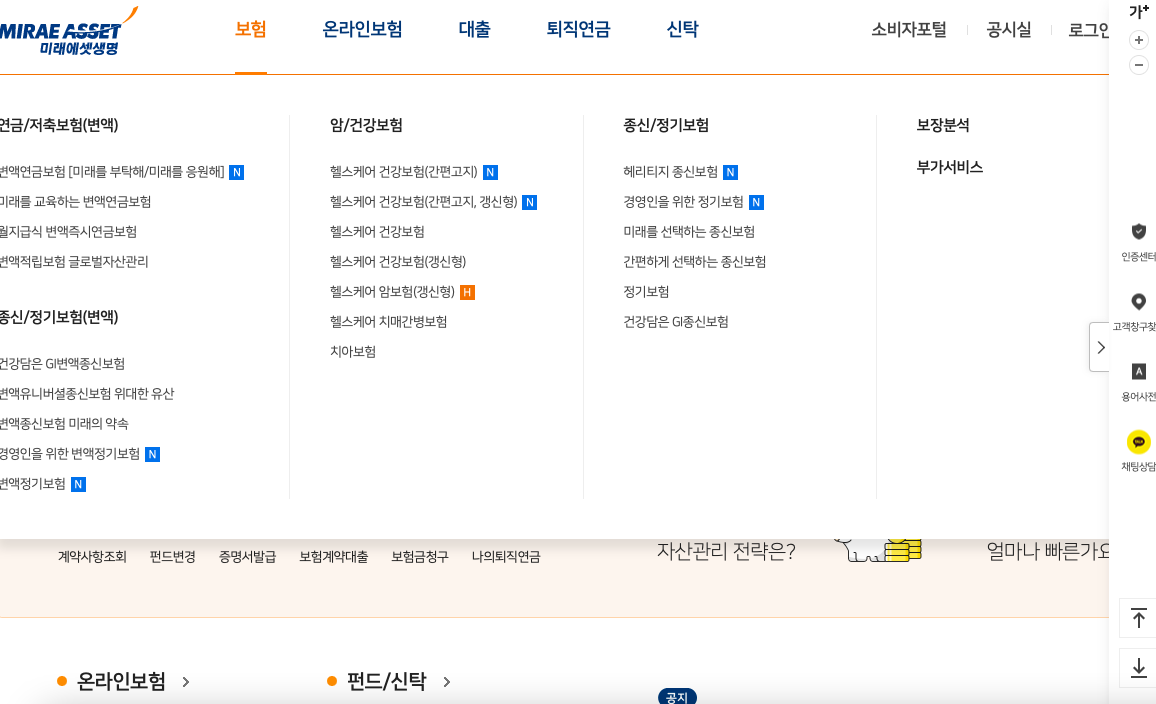Select plain 헬스케어 건강보험 item
Screen dimensions: 1156x704
pos(377,231)
